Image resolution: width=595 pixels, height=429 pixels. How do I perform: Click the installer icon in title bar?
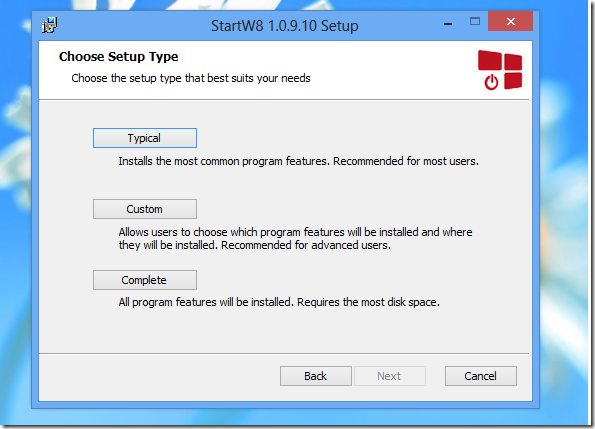click(49, 25)
